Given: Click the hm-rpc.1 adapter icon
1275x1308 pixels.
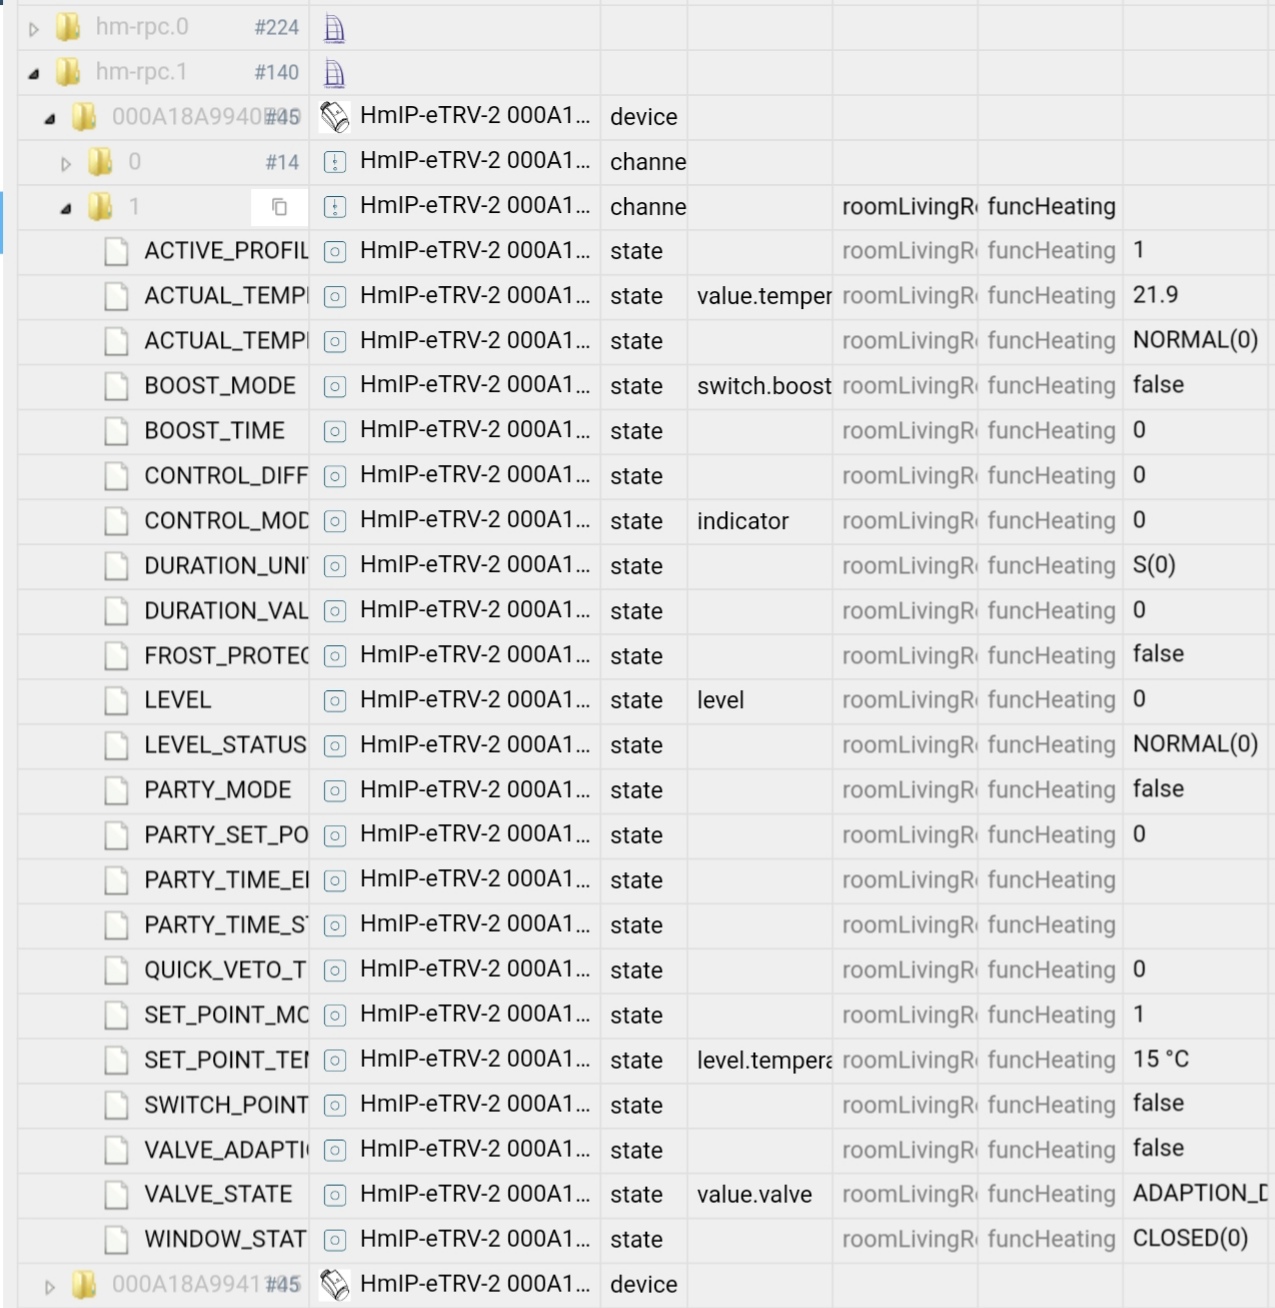Looking at the screenshot, I should [335, 73].
